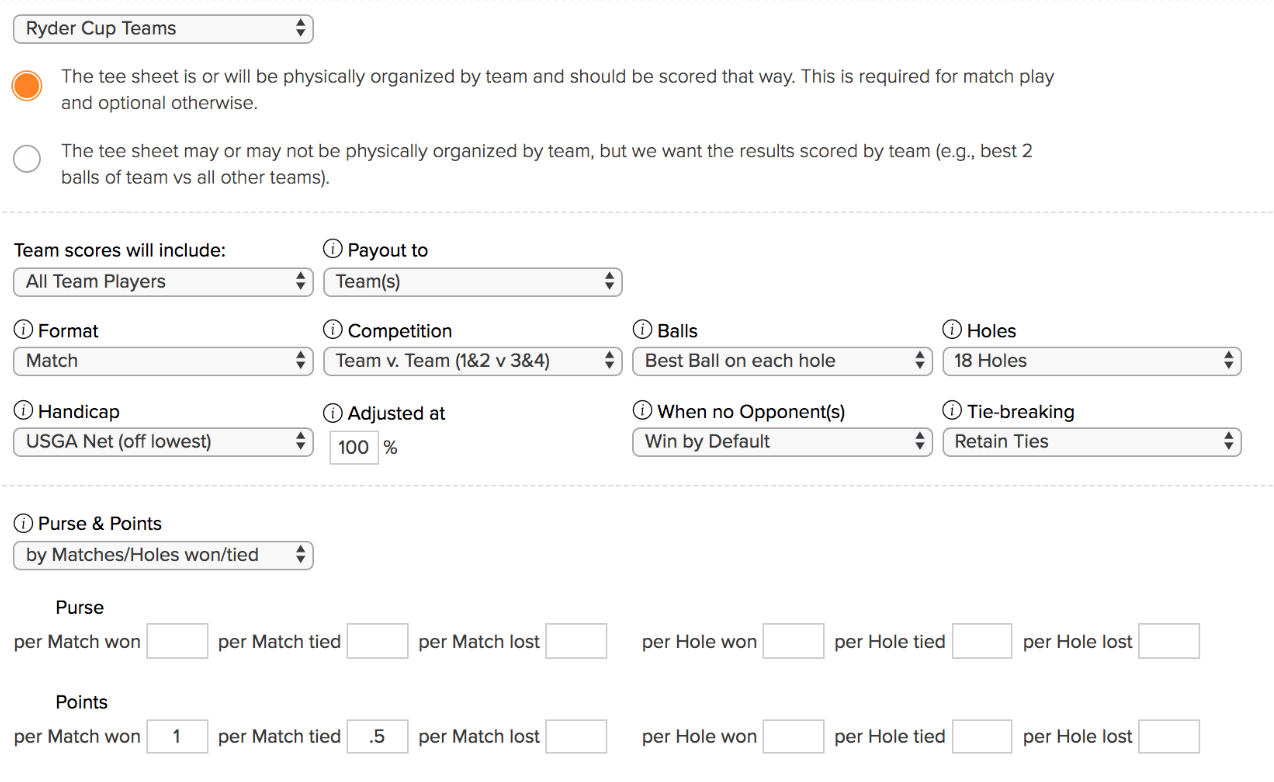Viewport: 1274px width, 782px height.
Task: Select tee sheet physically organized by team option
Action: [27, 86]
